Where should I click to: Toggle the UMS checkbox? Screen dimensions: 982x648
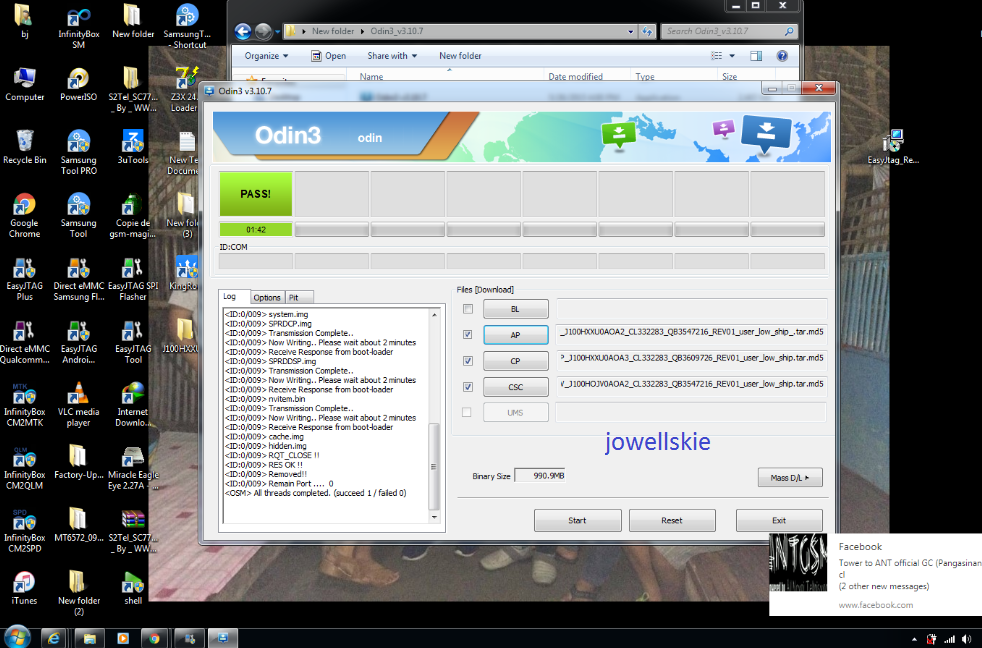(x=467, y=412)
